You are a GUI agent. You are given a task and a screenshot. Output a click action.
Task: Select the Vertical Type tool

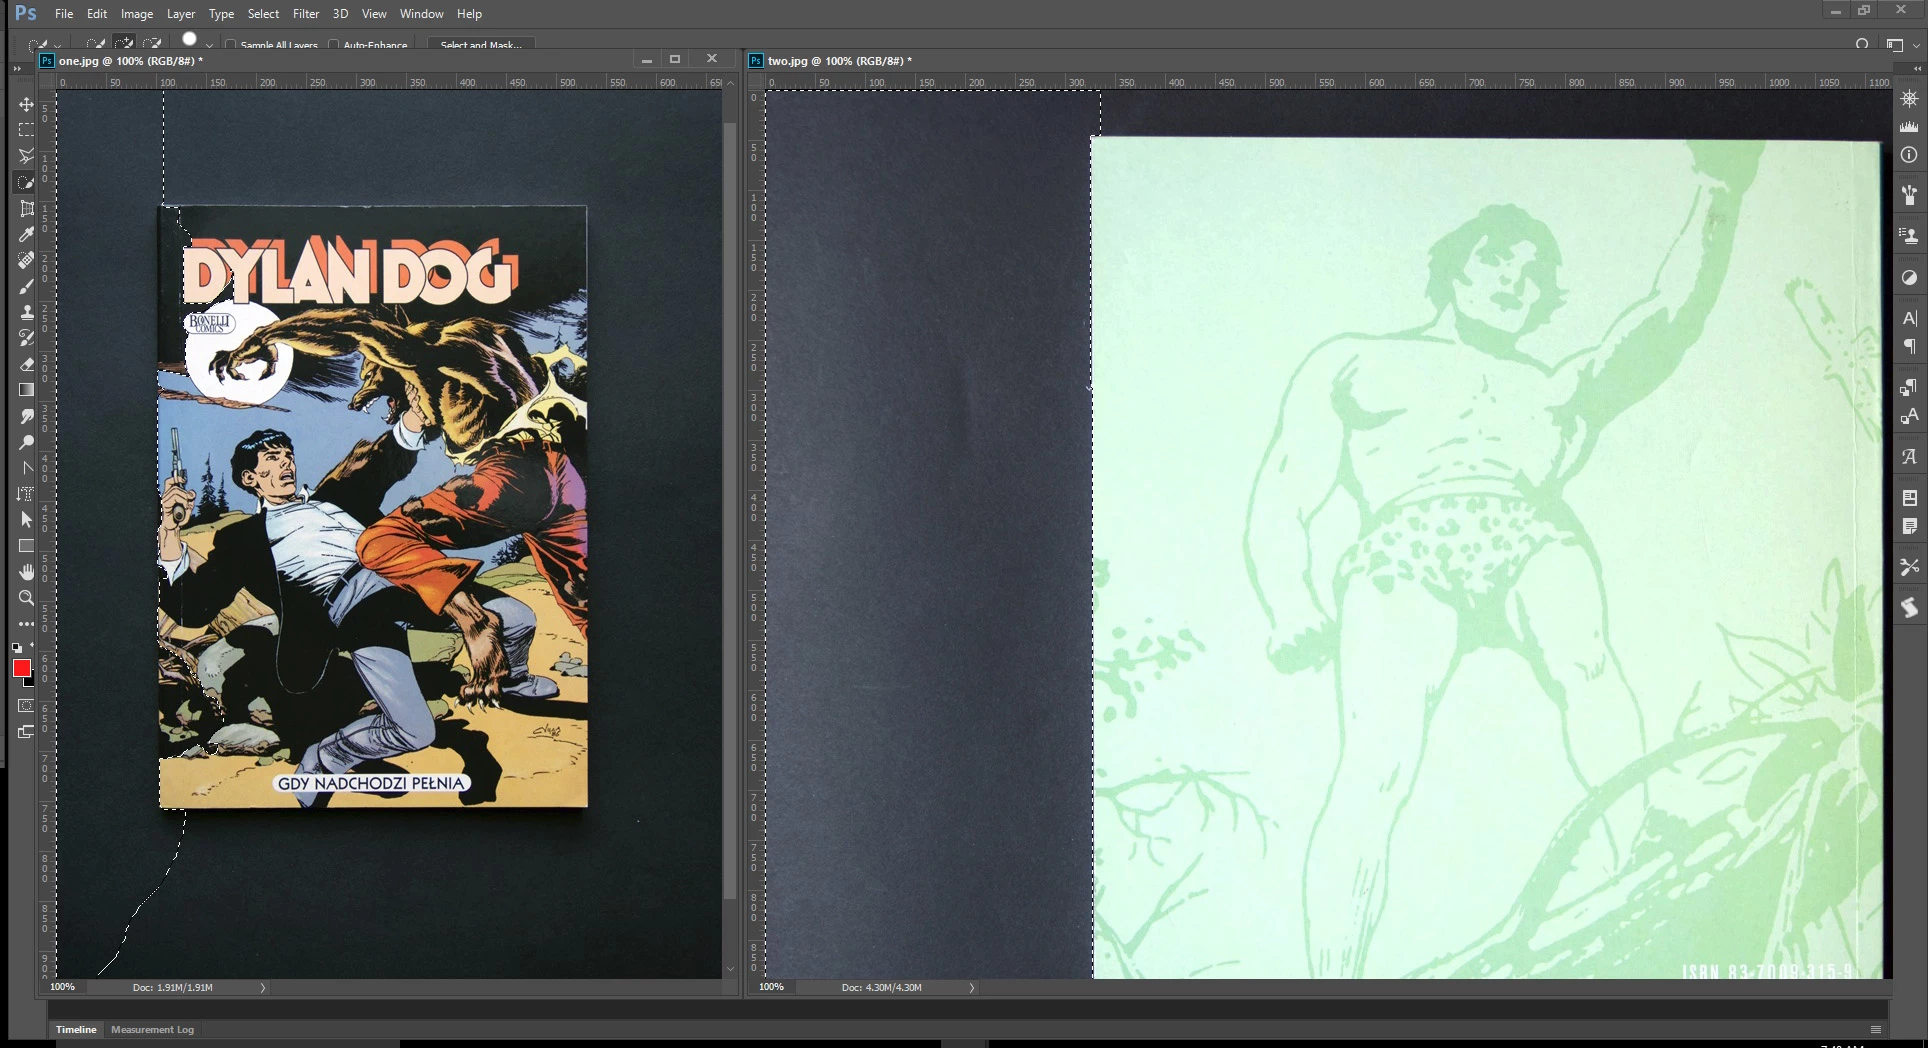coord(26,494)
